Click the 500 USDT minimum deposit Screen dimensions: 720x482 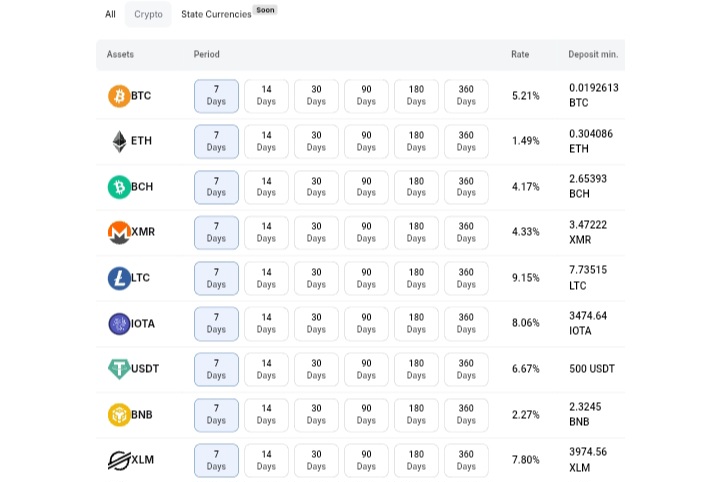592,369
